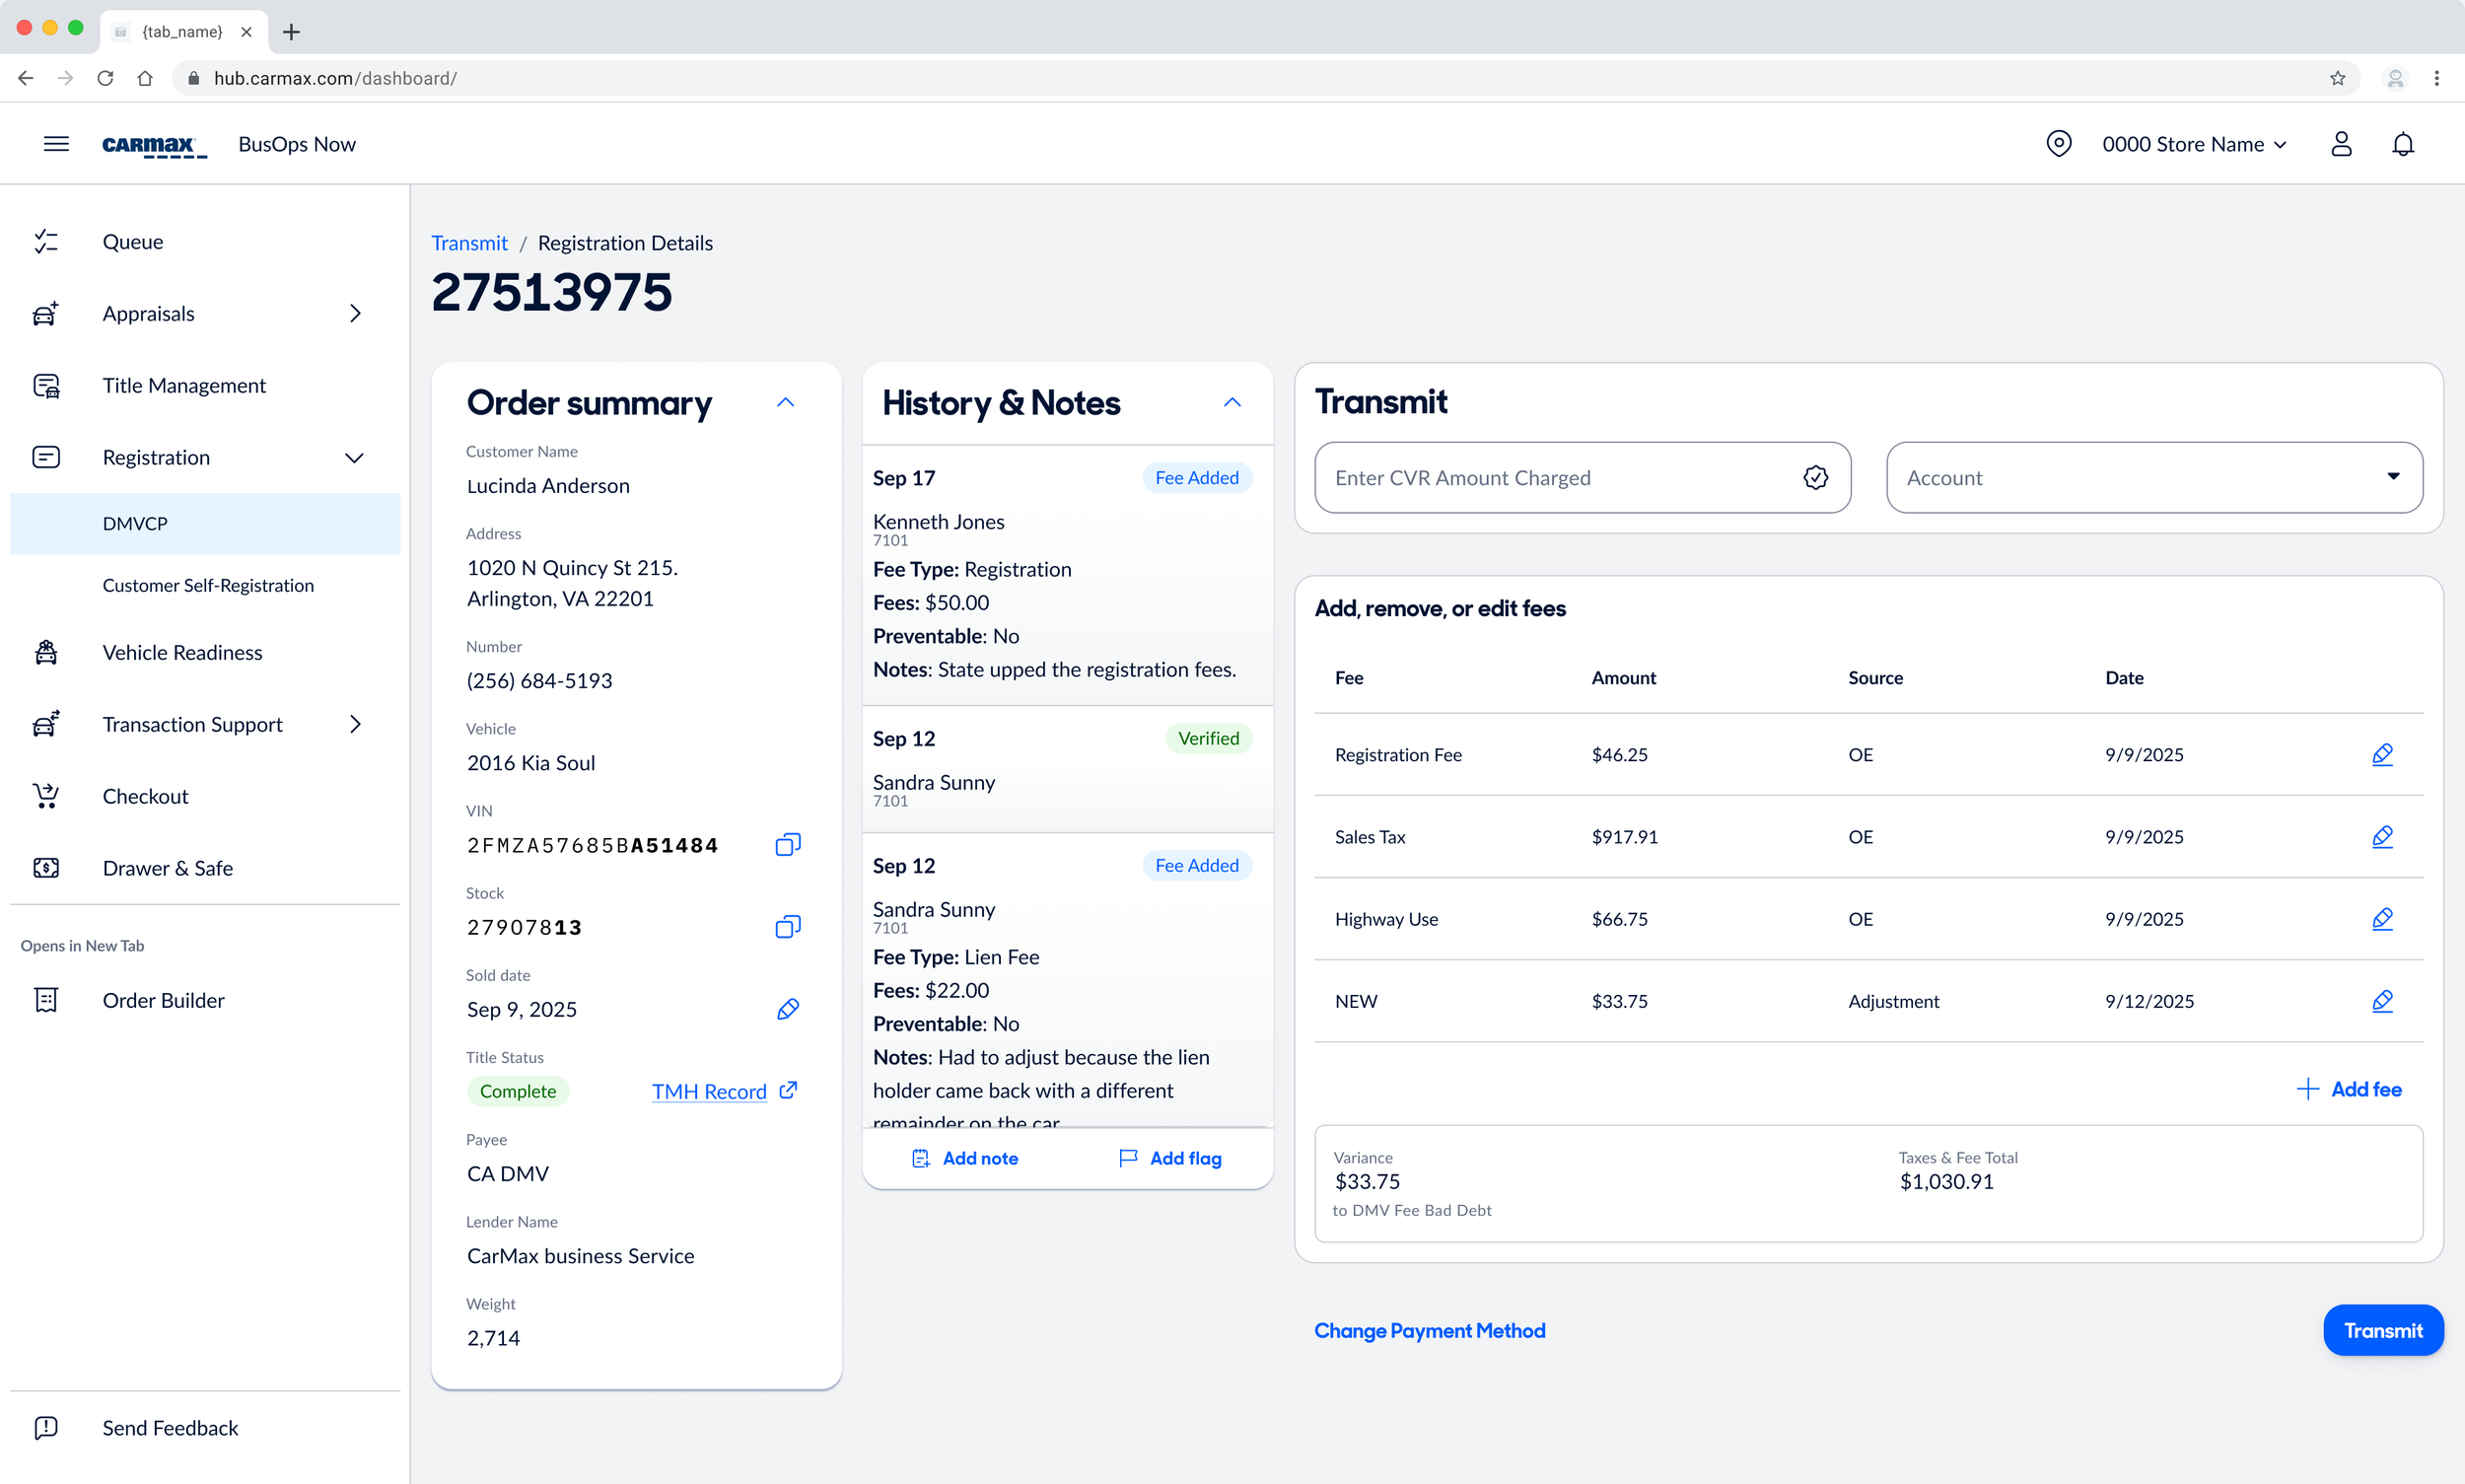Collapse the History & Notes panel

coord(1231,402)
